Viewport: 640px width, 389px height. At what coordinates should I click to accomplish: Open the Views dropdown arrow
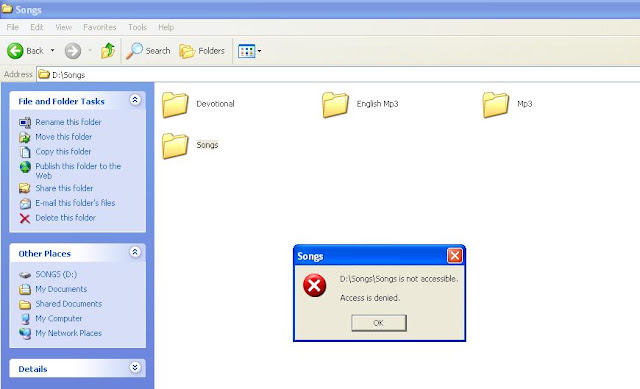coord(260,51)
